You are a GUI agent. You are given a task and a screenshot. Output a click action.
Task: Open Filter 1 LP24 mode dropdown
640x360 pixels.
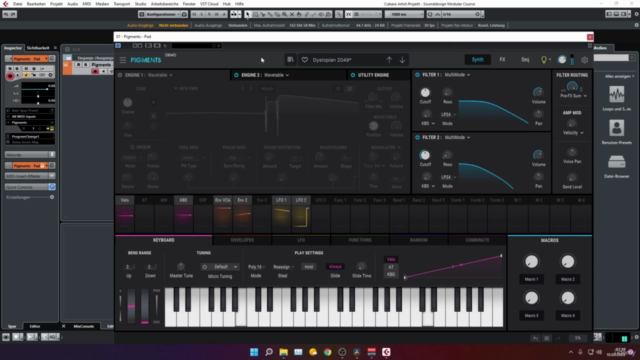click(448, 114)
